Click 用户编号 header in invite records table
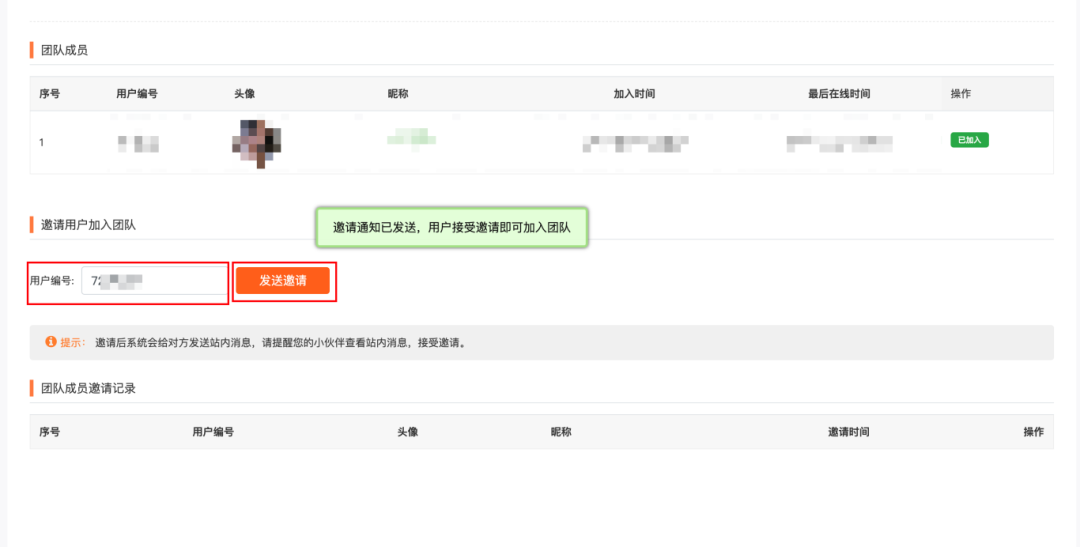 (213, 432)
